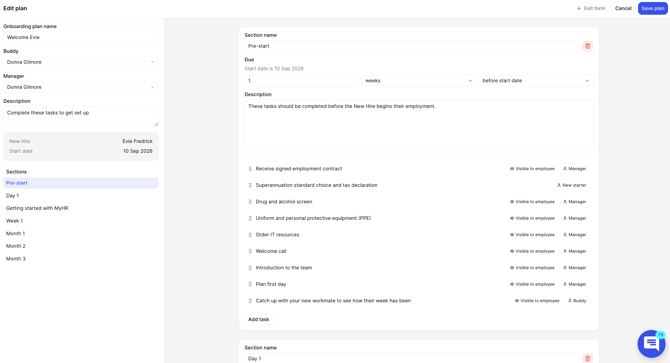The height and width of the screenshot is (363, 670).
Task: Toggle Visible to employee on Order IT resources
Action: pos(532,235)
